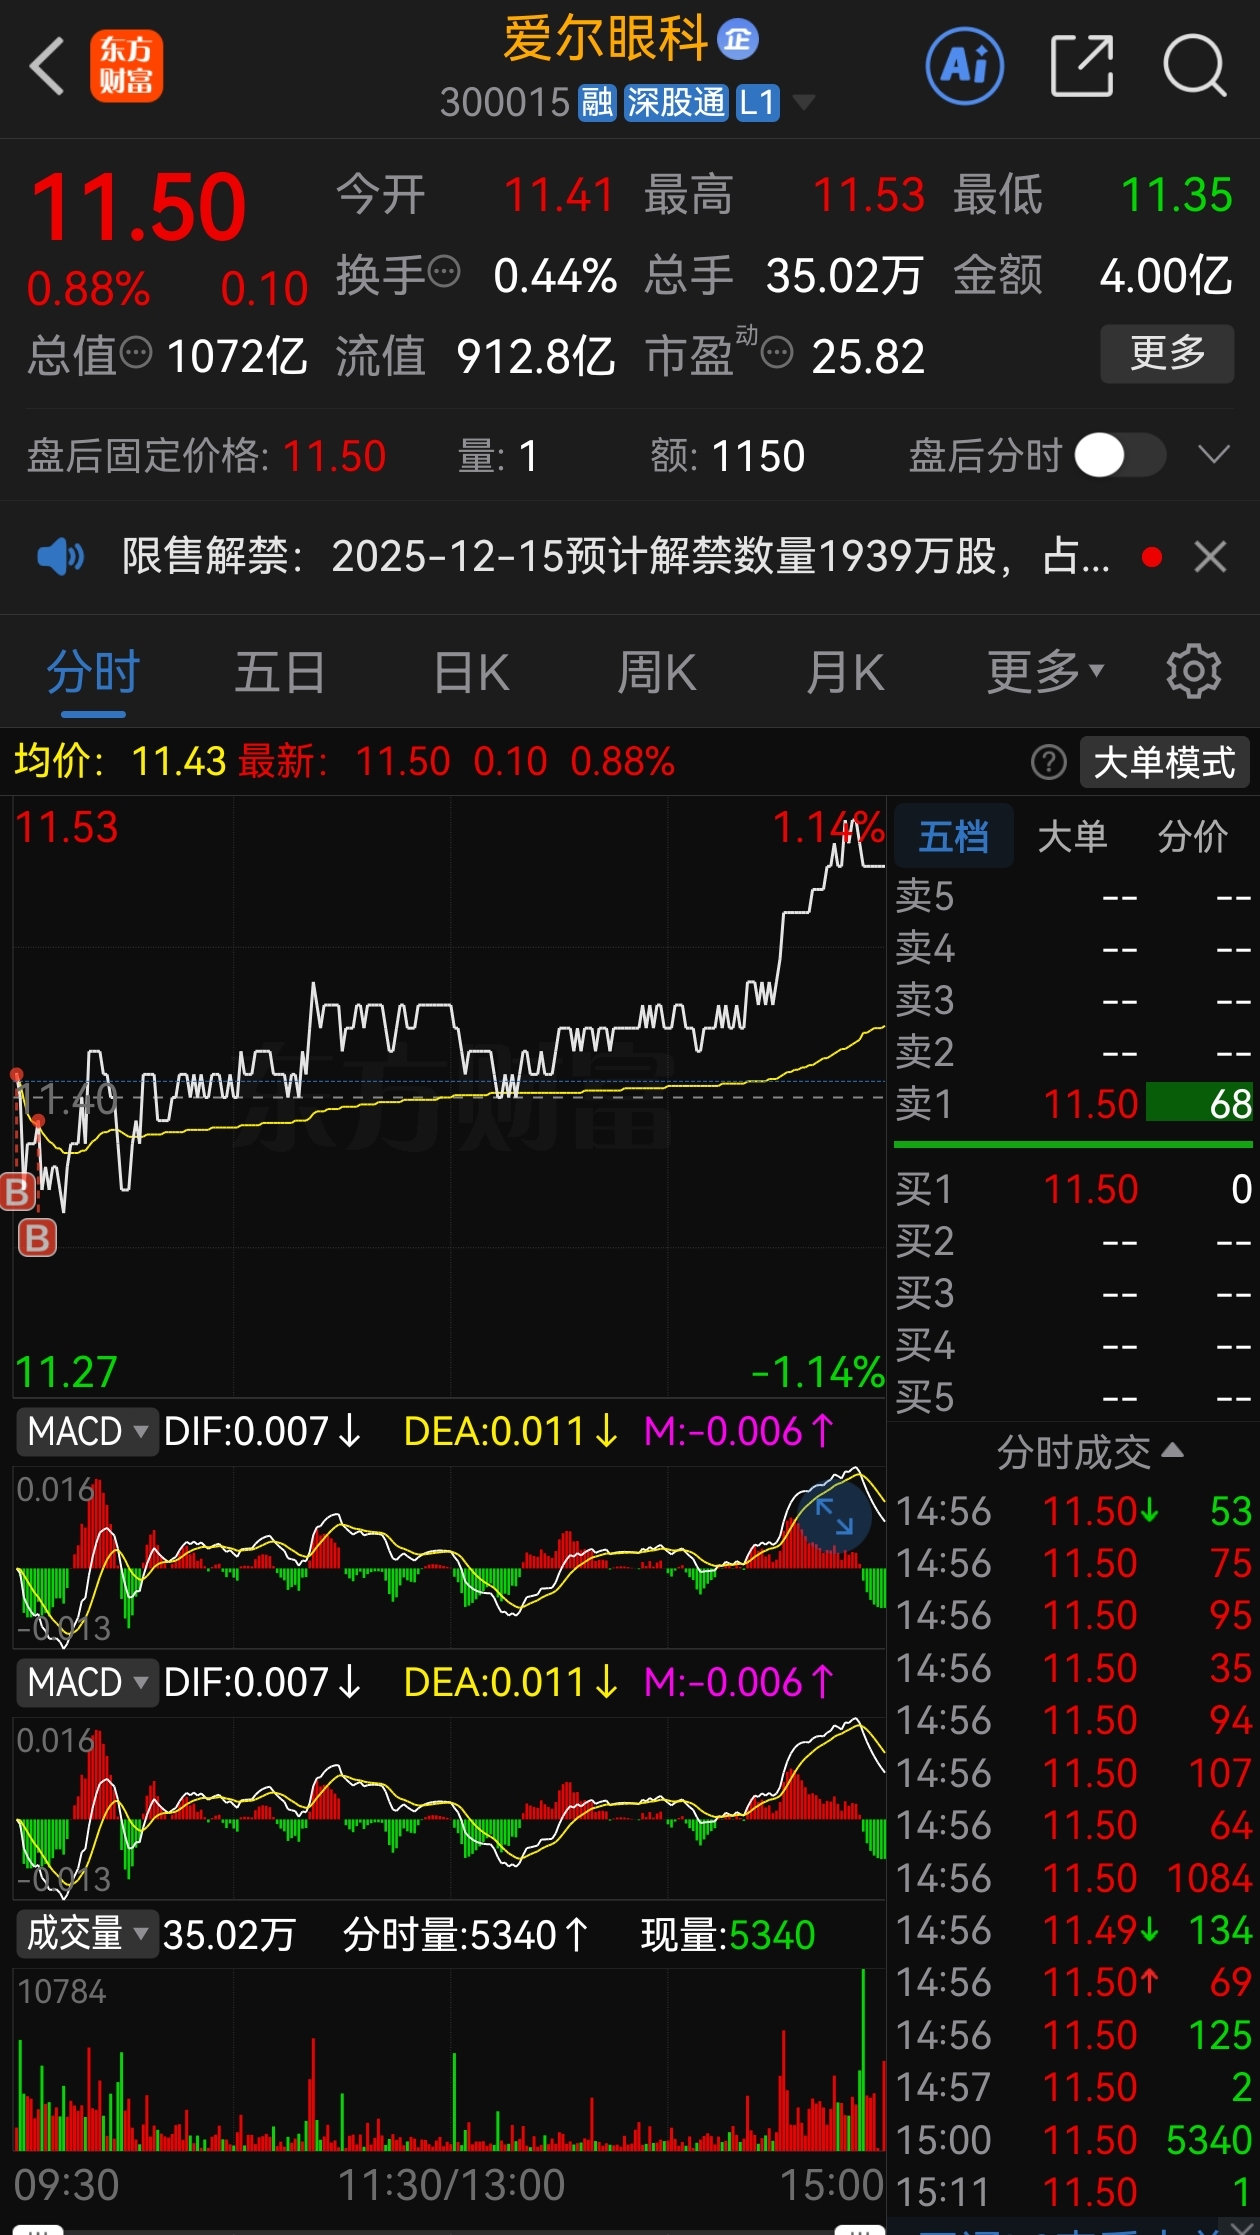This screenshot has width=1260, height=2235.
Task: Tap the upper B buy marker
Action: (18, 1192)
